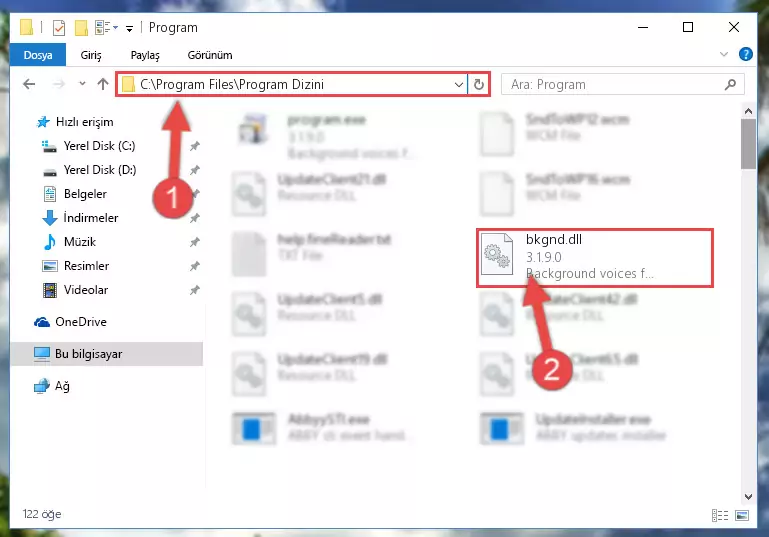Open Resimler folder in sidebar
Viewport: 769px width, 537px height.
tap(76, 266)
